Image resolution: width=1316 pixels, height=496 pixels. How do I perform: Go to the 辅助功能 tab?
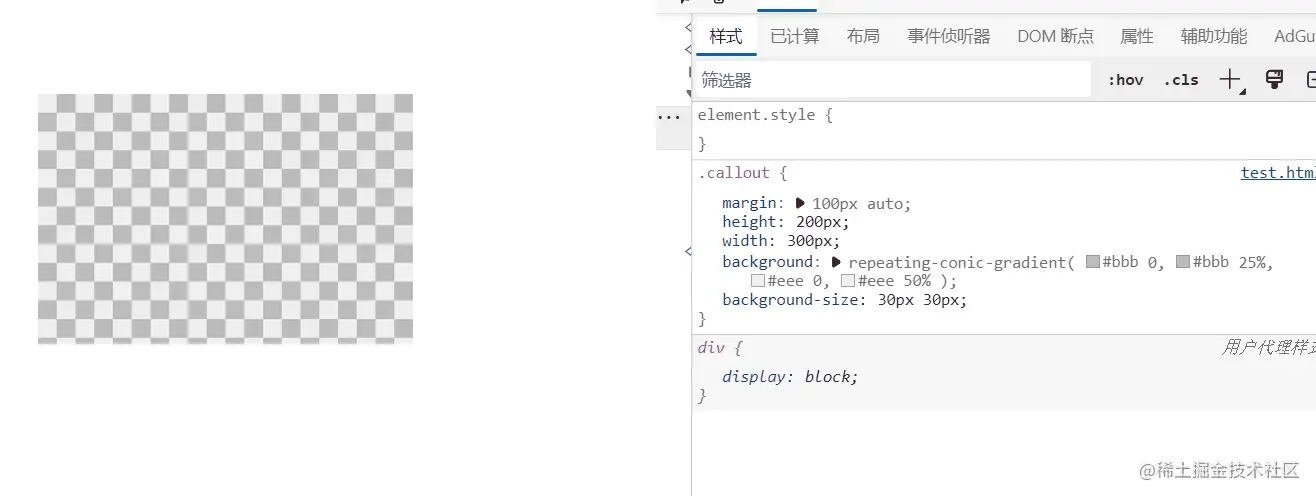[x=1214, y=36]
